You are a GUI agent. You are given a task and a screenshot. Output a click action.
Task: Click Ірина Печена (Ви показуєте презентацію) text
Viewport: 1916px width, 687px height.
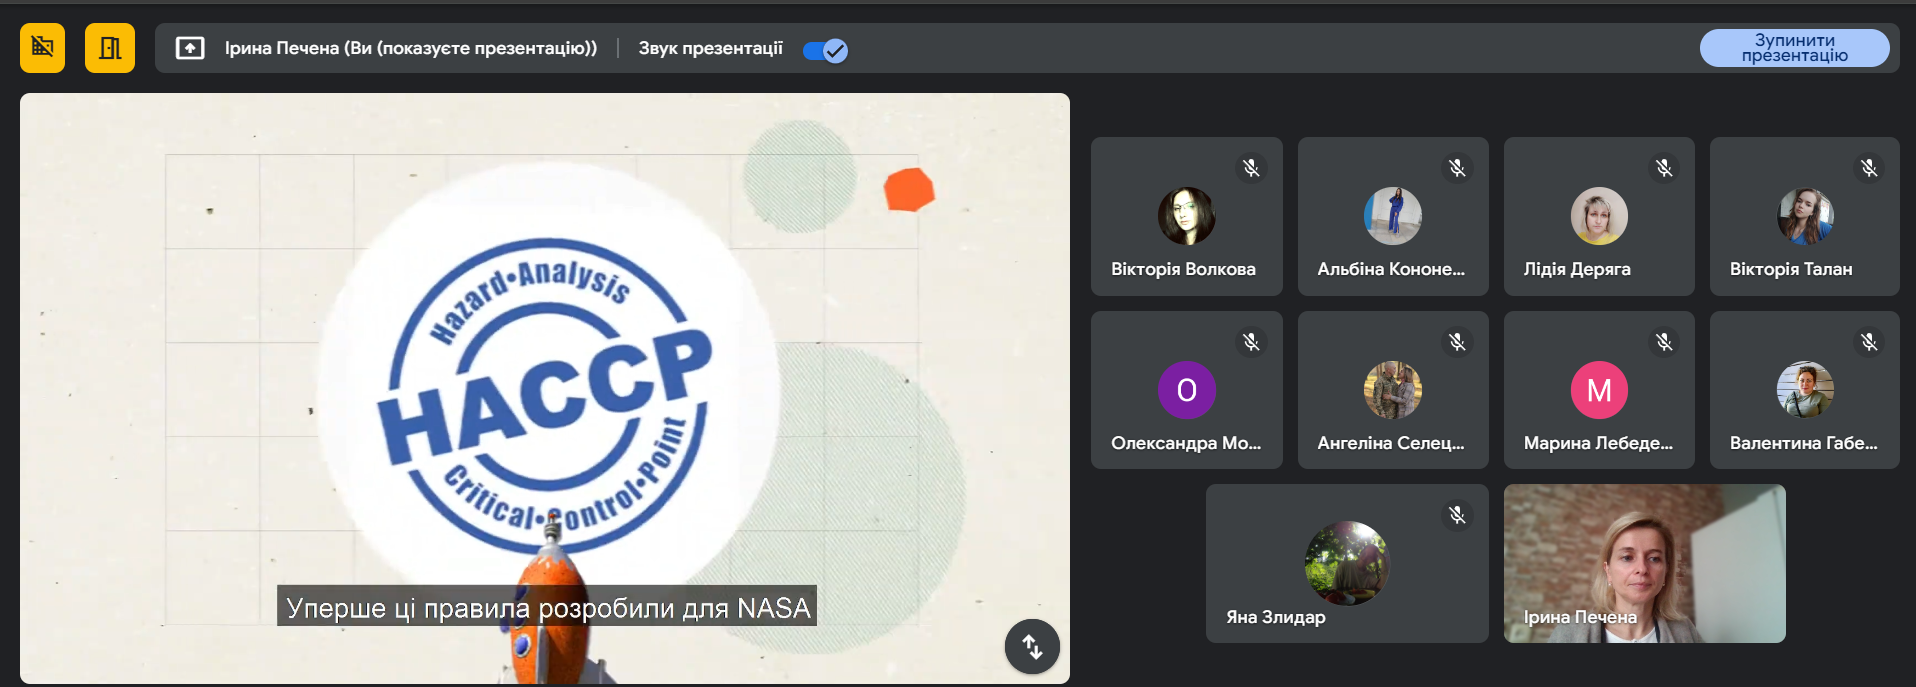[411, 48]
